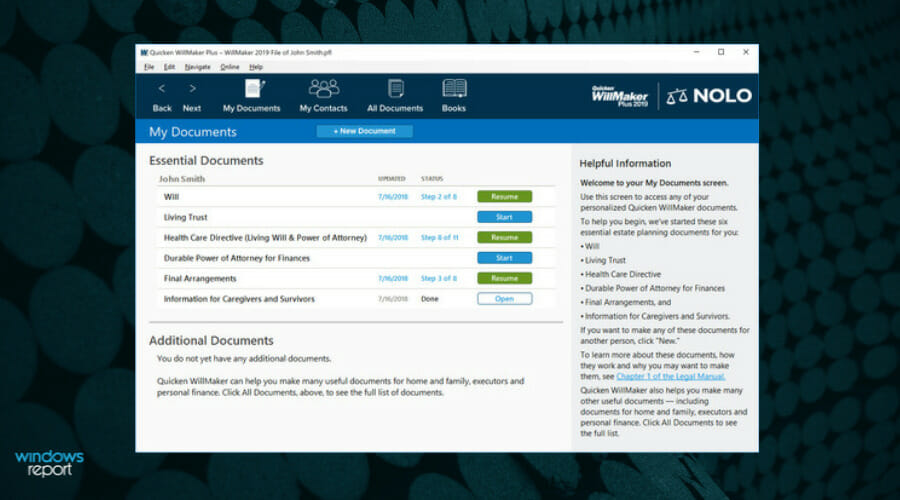Open the Books icon
The width and height of the screenshot is (900, 500).
(454, 88)
